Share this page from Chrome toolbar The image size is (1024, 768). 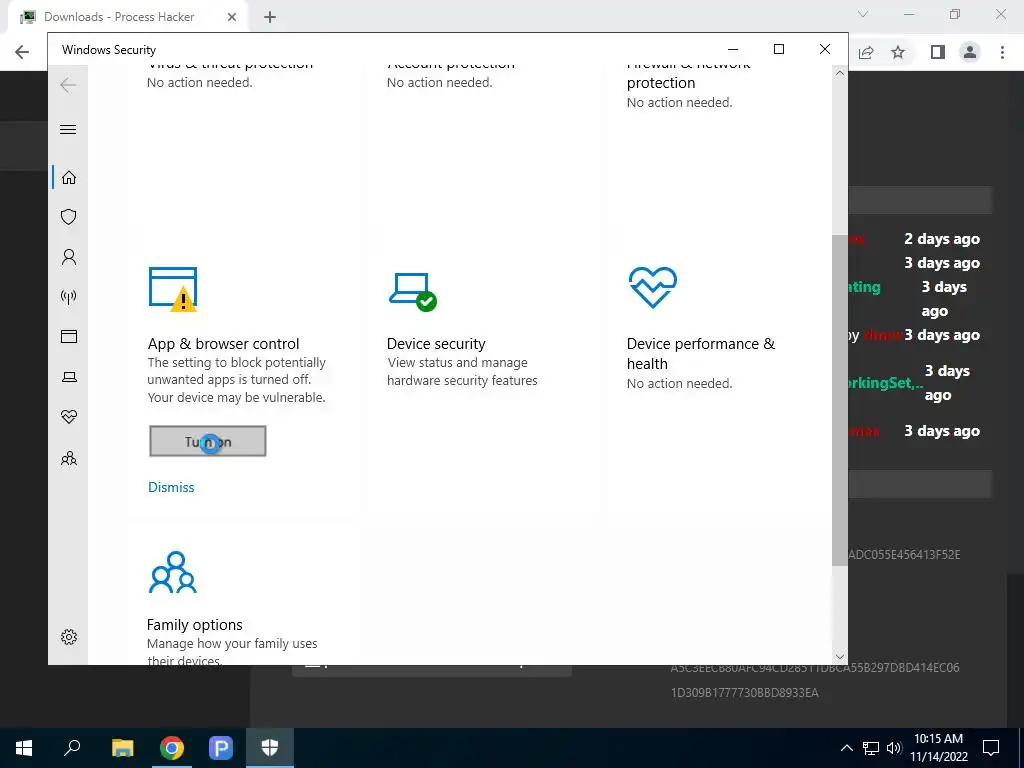point(866,52)
